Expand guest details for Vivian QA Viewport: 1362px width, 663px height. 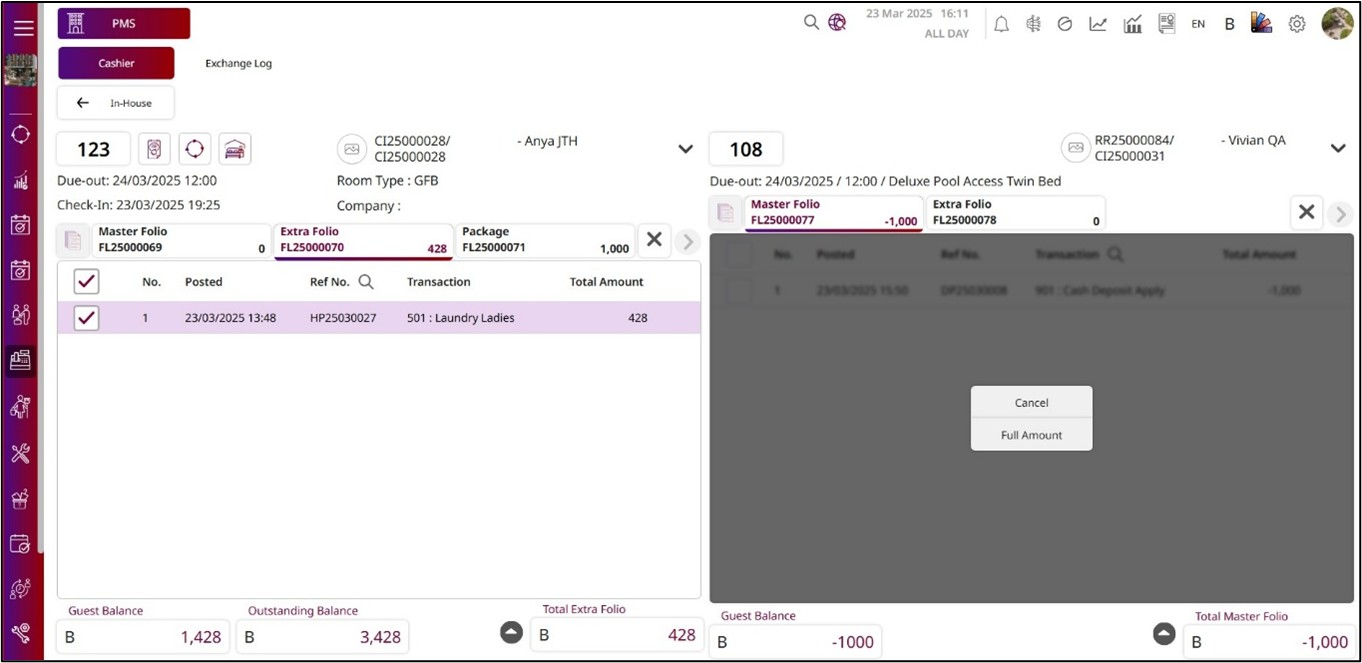tap(1338, 148)
